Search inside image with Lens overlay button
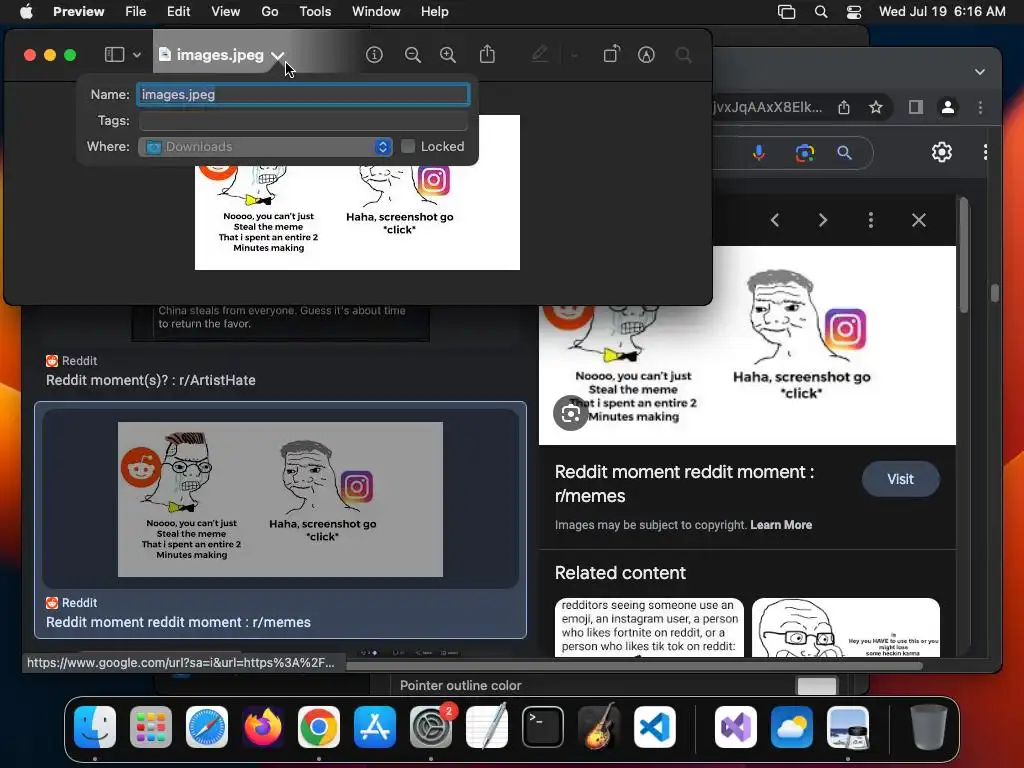Screen dimensions: 1024x768 pos(571,413)
